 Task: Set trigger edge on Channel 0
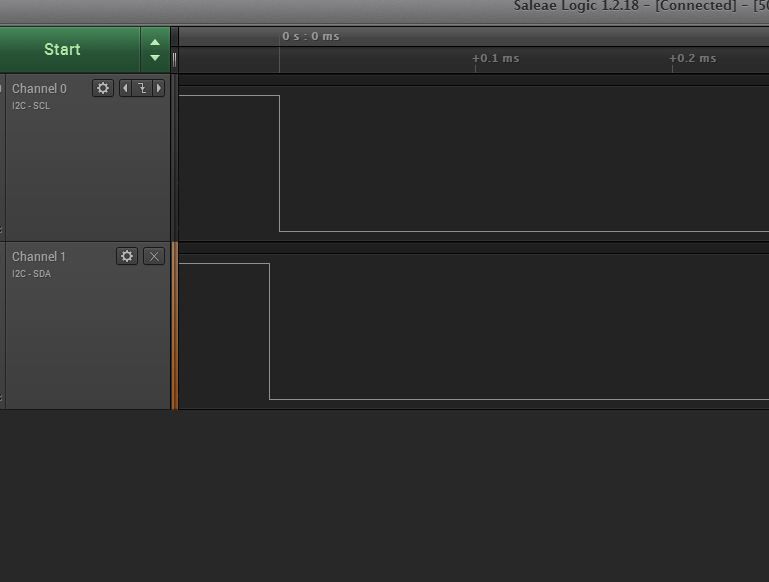click(x=142, y=88)
